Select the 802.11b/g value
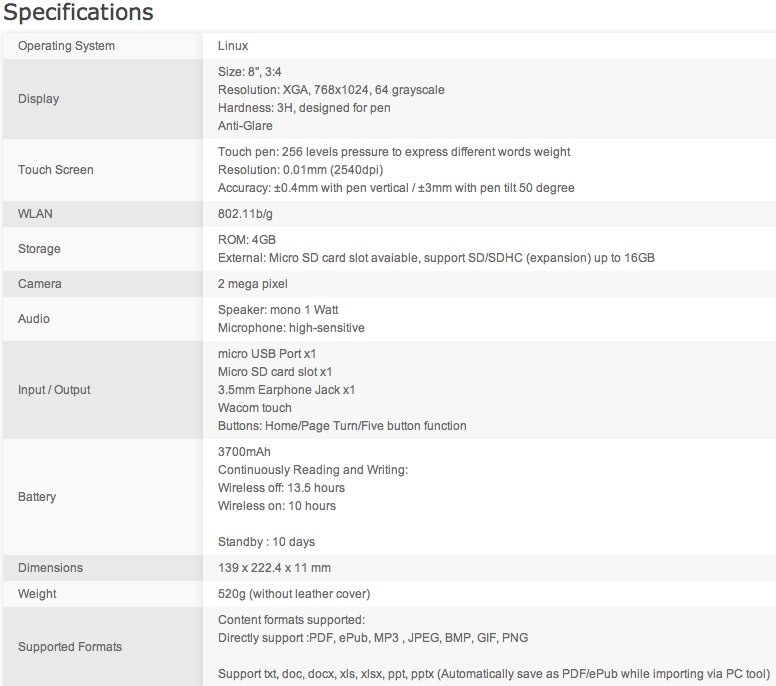Image resolution: width=776 pixels, height=686 pixels. (245, 215)
